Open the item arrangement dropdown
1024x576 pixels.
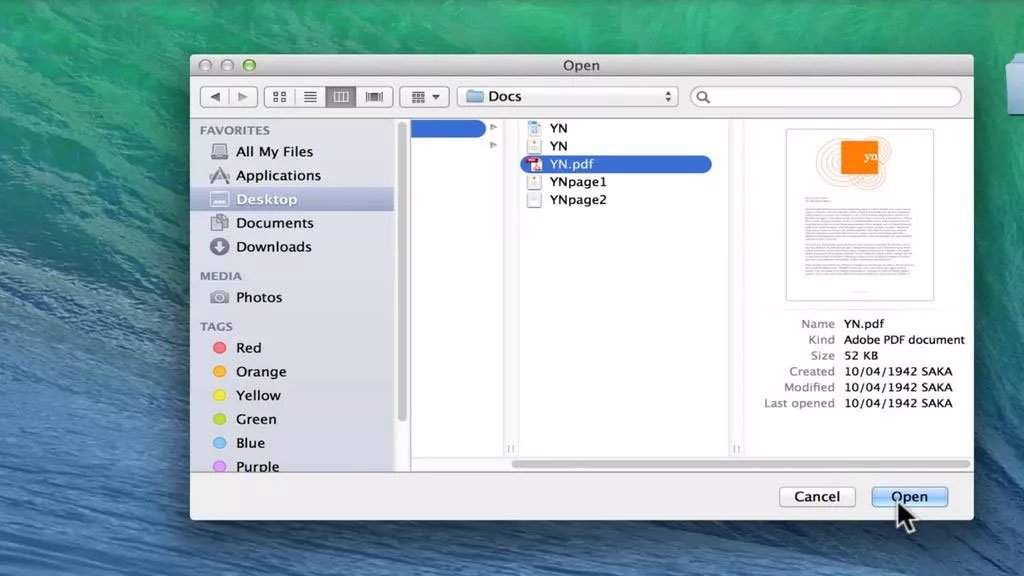pyautogui.click(x=424, y=97)
